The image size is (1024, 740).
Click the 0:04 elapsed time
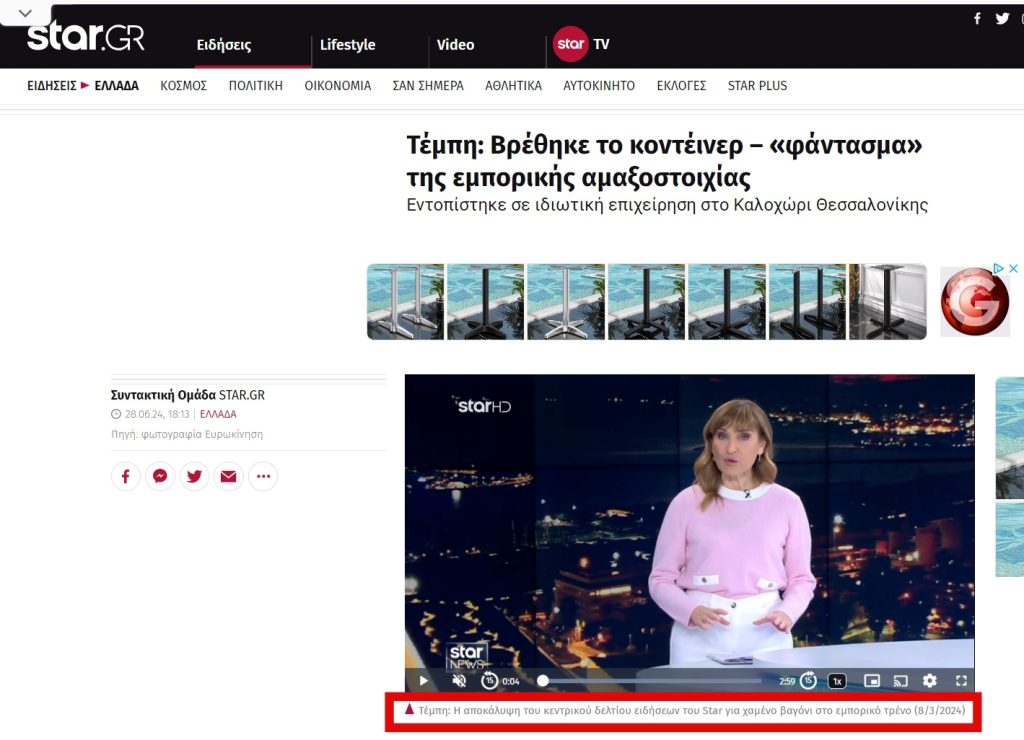tap(511, 681)
